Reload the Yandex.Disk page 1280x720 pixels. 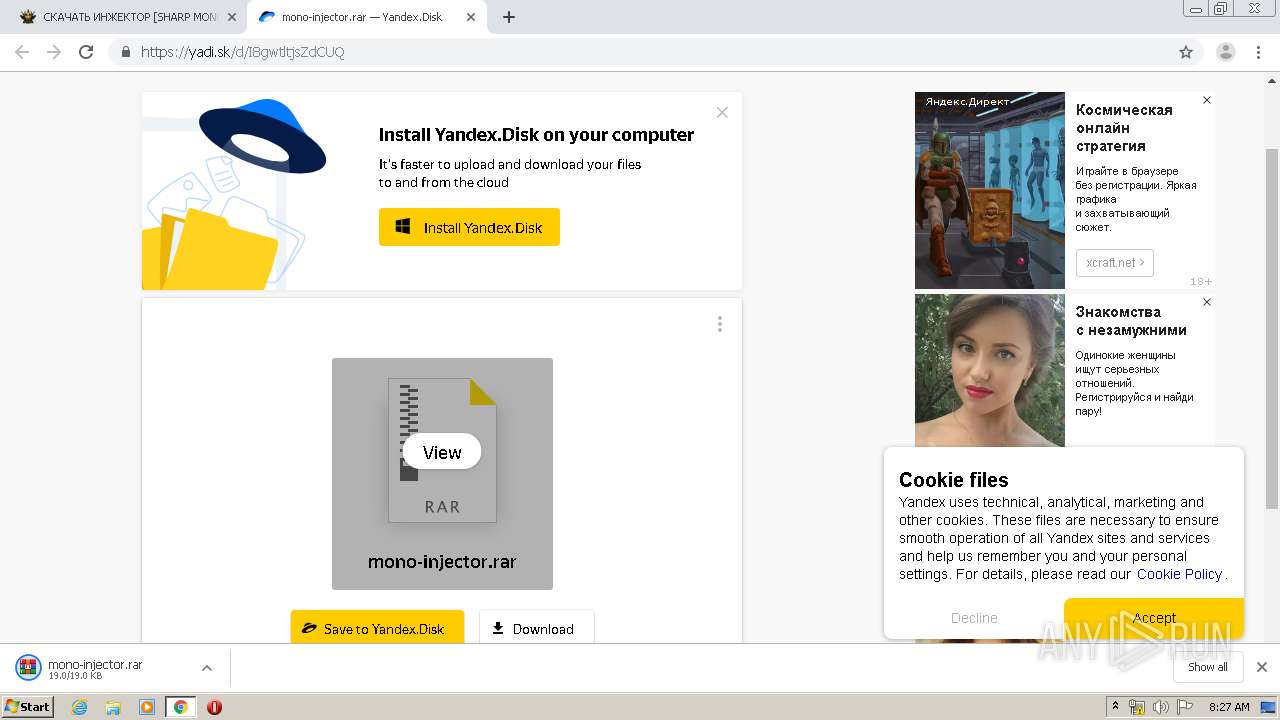click(x=86, y=52)
